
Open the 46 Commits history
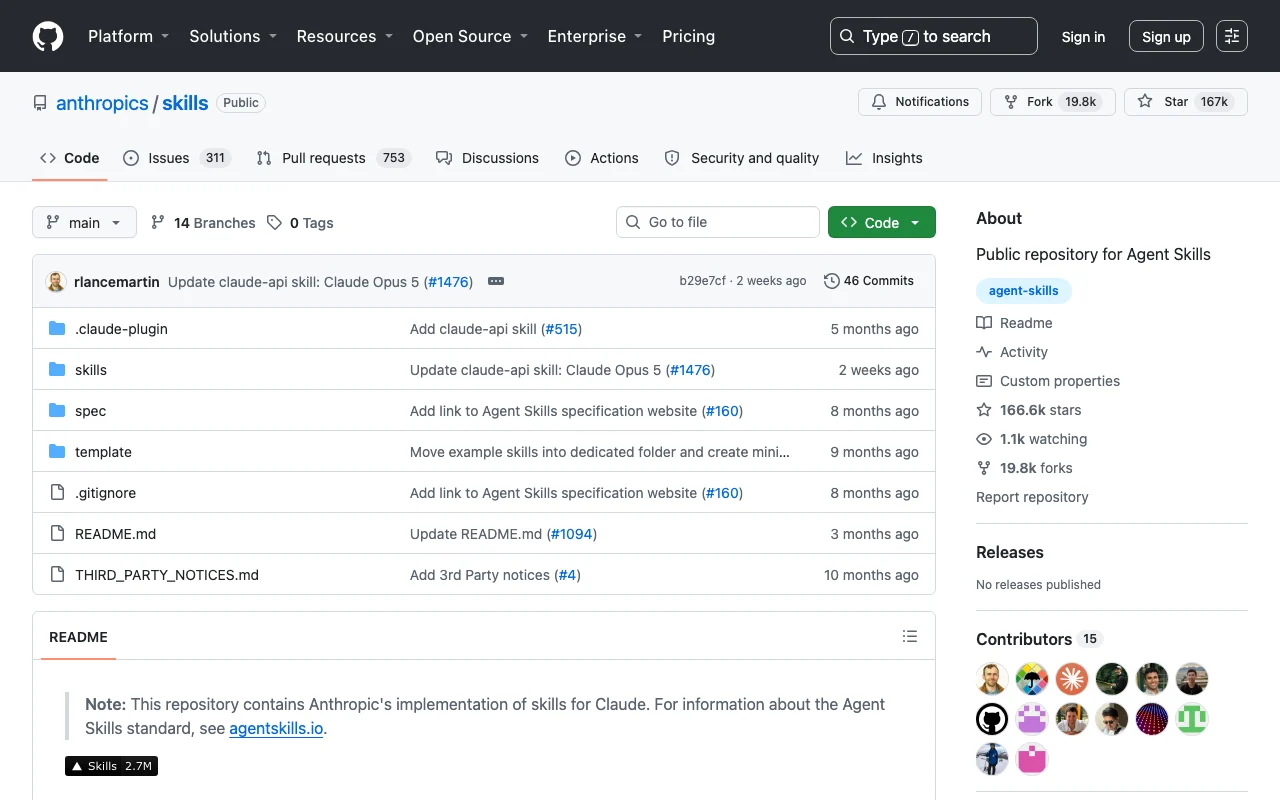[x=869, y=281]
